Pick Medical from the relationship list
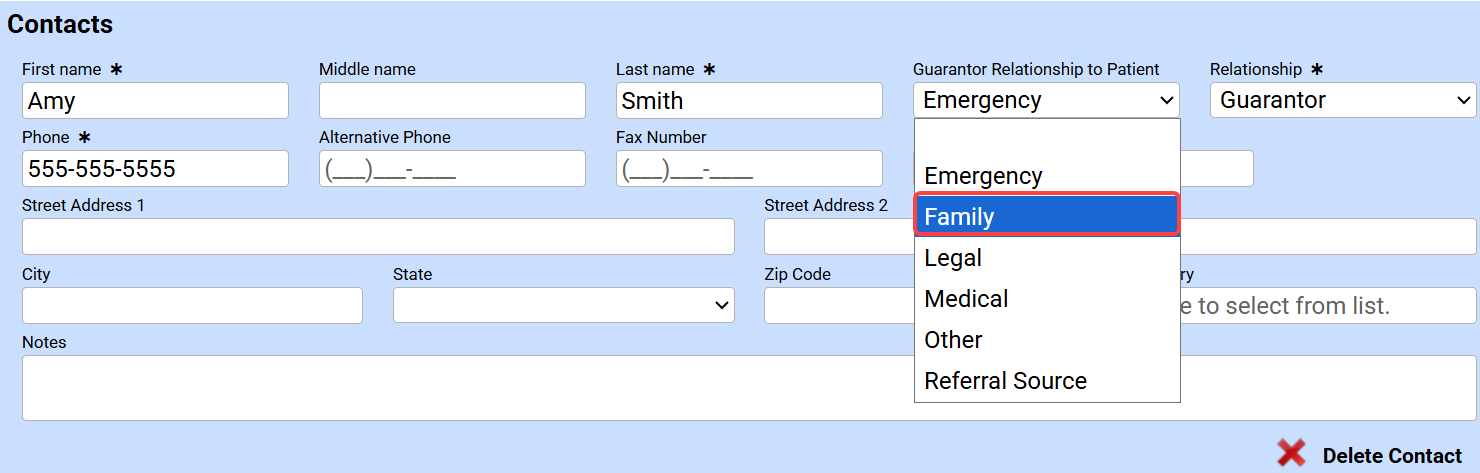 [1047, 299]
